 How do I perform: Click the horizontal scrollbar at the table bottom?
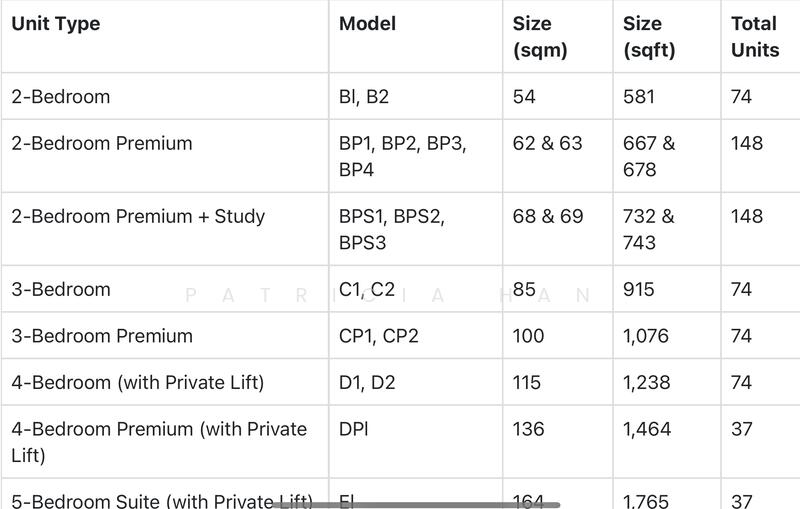coord(415,505)
